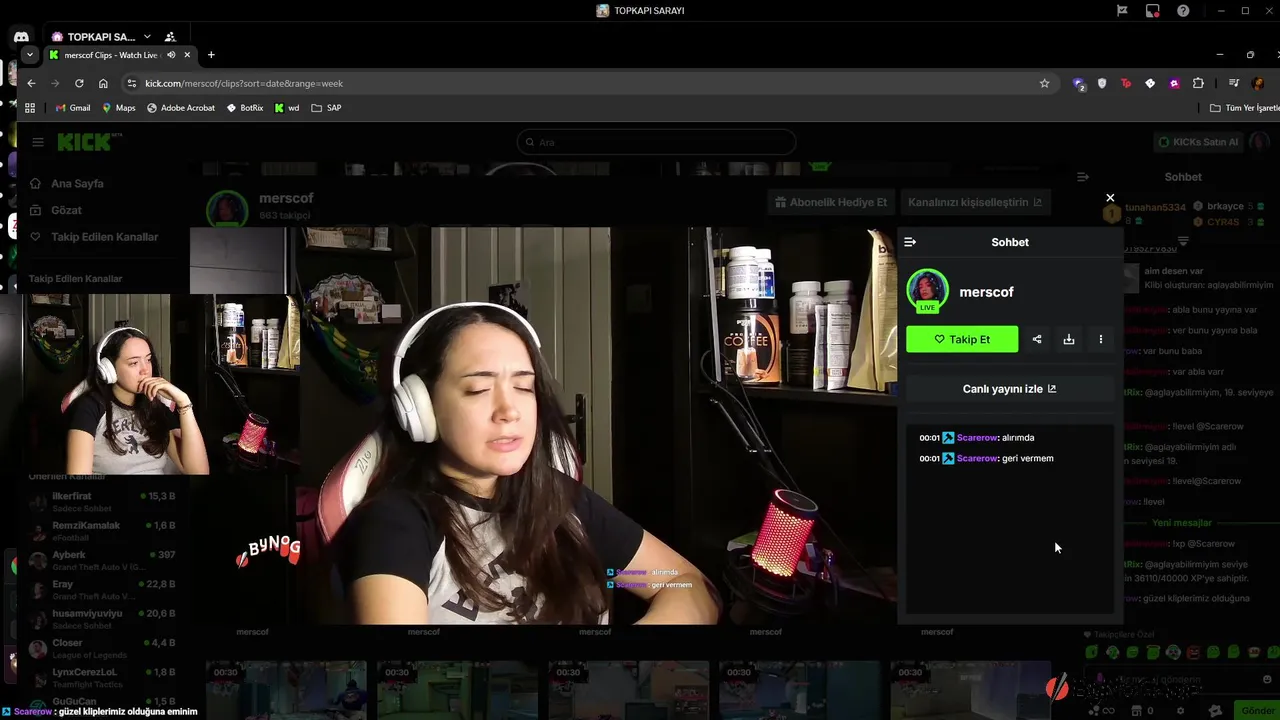The height and width of the screenshot is (720, 1280).
Task: Open Discord inbox icon
Action: click(x=1153, y=11)
